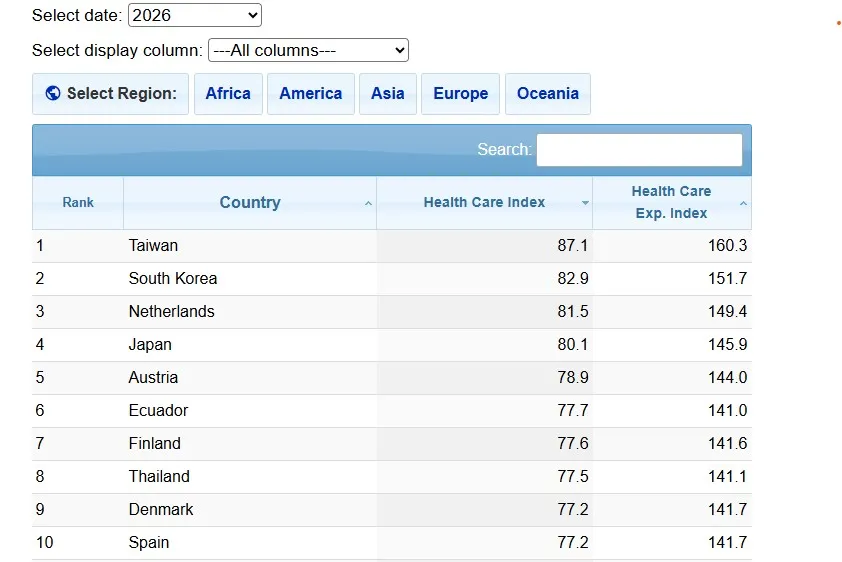
Task: Click the sort arrow in Country header
Action: click(368, 203)
